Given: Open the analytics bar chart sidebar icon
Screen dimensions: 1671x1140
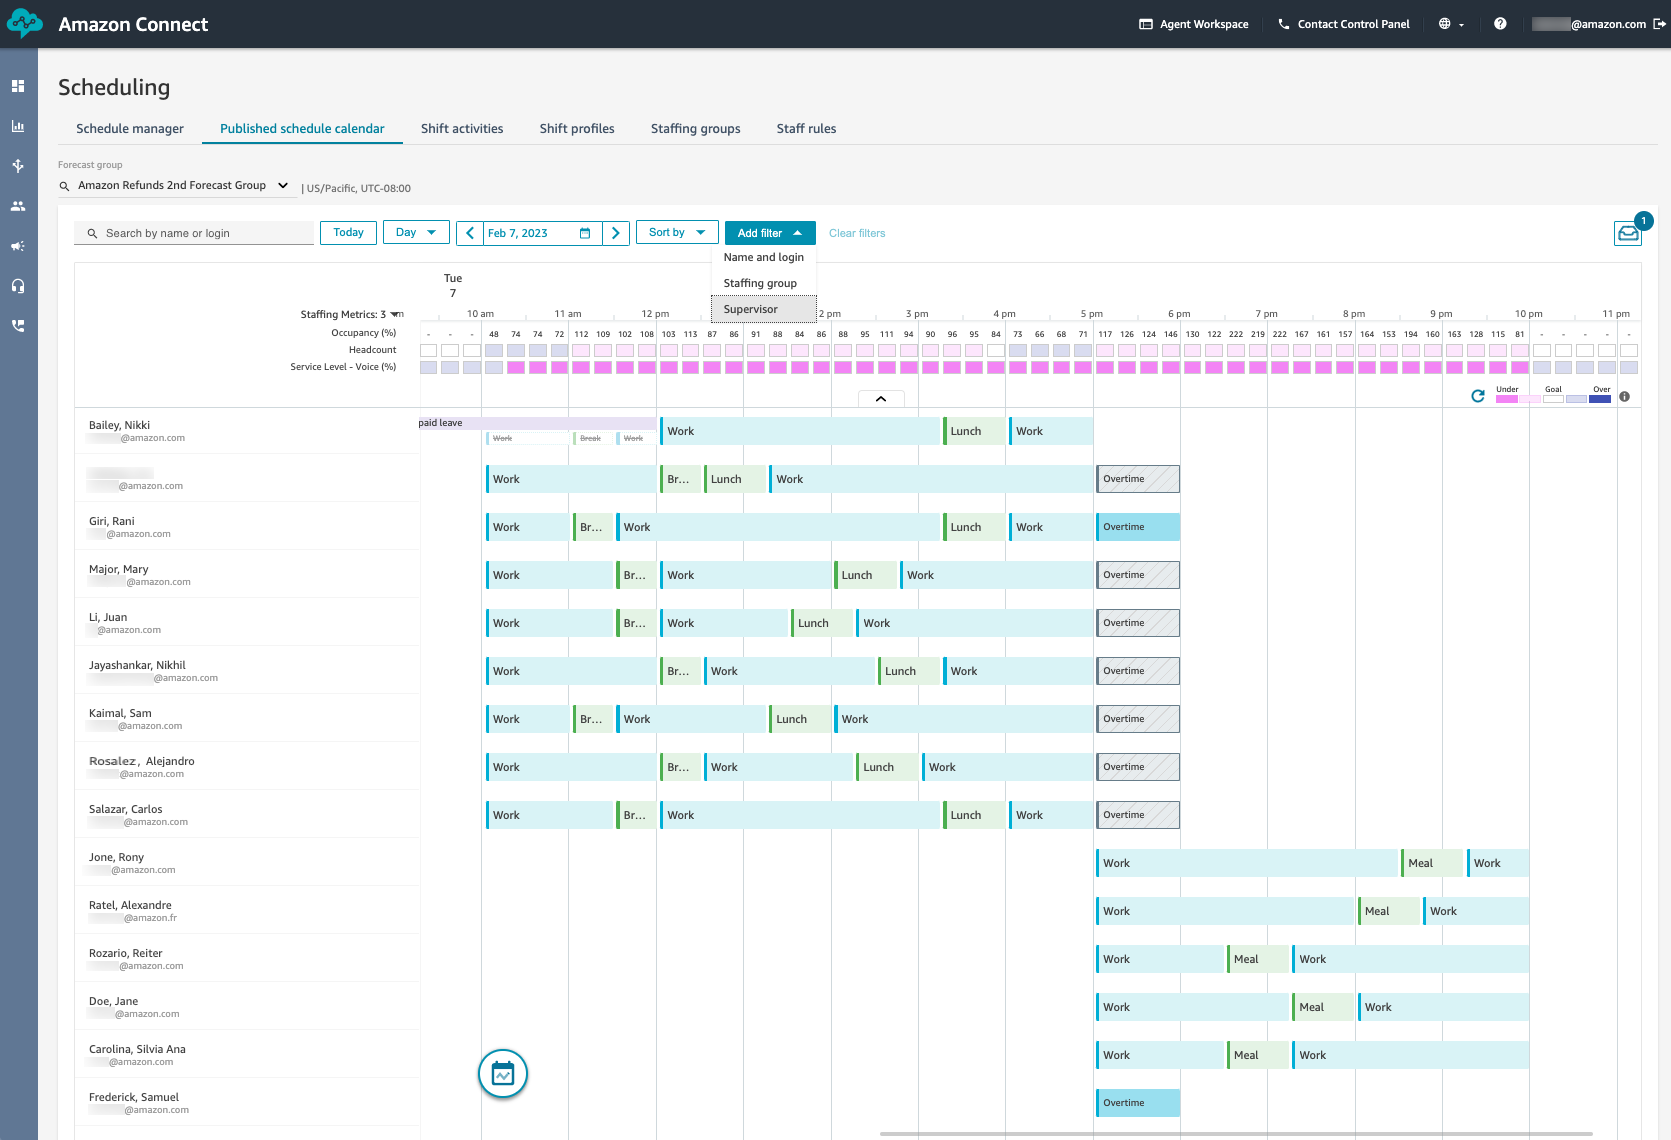Looking at the screenshot, I should point(18,126).
